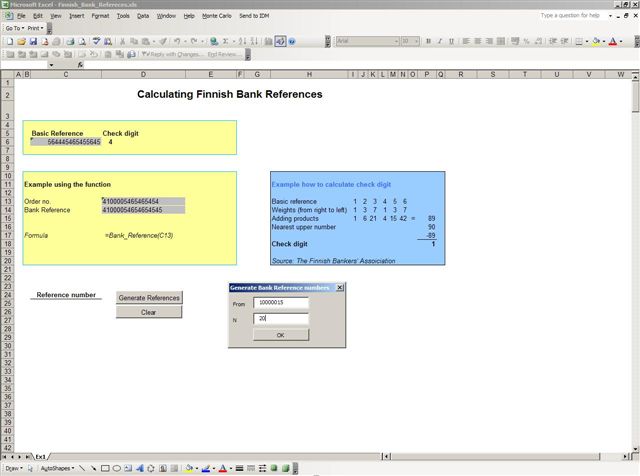
Task: Confirm the dialog with OK
Action: (x=281, y=335)
